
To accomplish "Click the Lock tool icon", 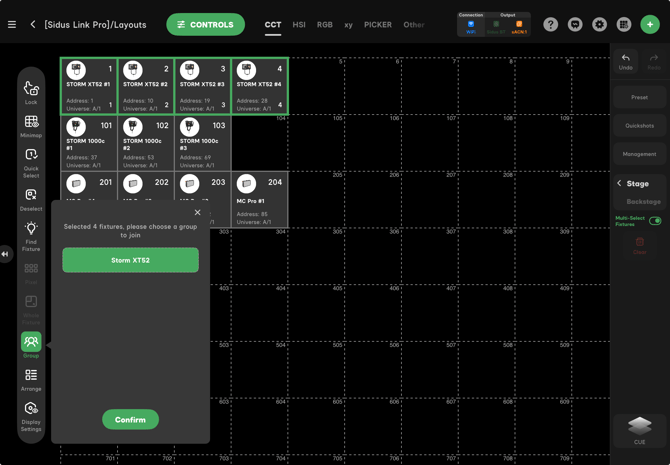I will coord(31,91).
